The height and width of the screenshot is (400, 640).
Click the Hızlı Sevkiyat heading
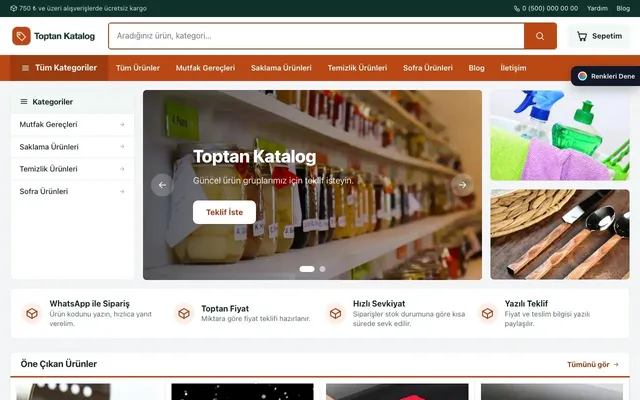pos(379,304)
